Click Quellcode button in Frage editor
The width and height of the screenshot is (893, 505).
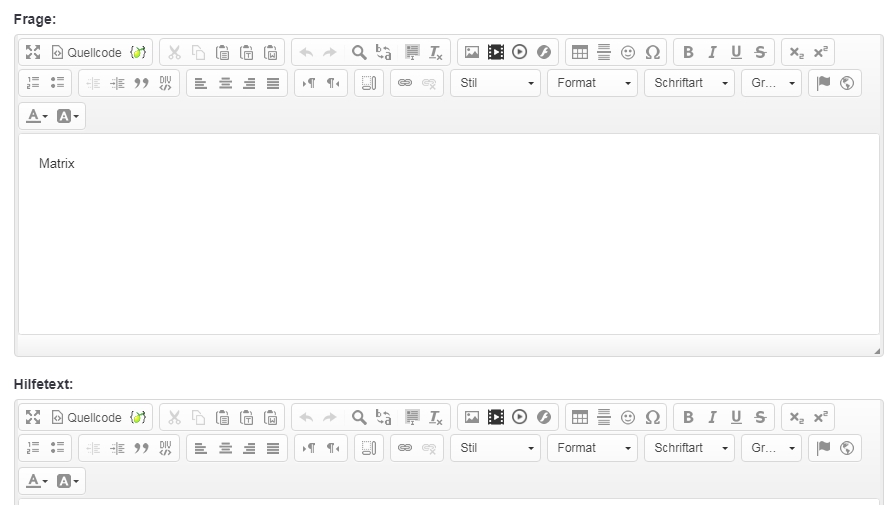pyautogui.click(x=86, y=52)
